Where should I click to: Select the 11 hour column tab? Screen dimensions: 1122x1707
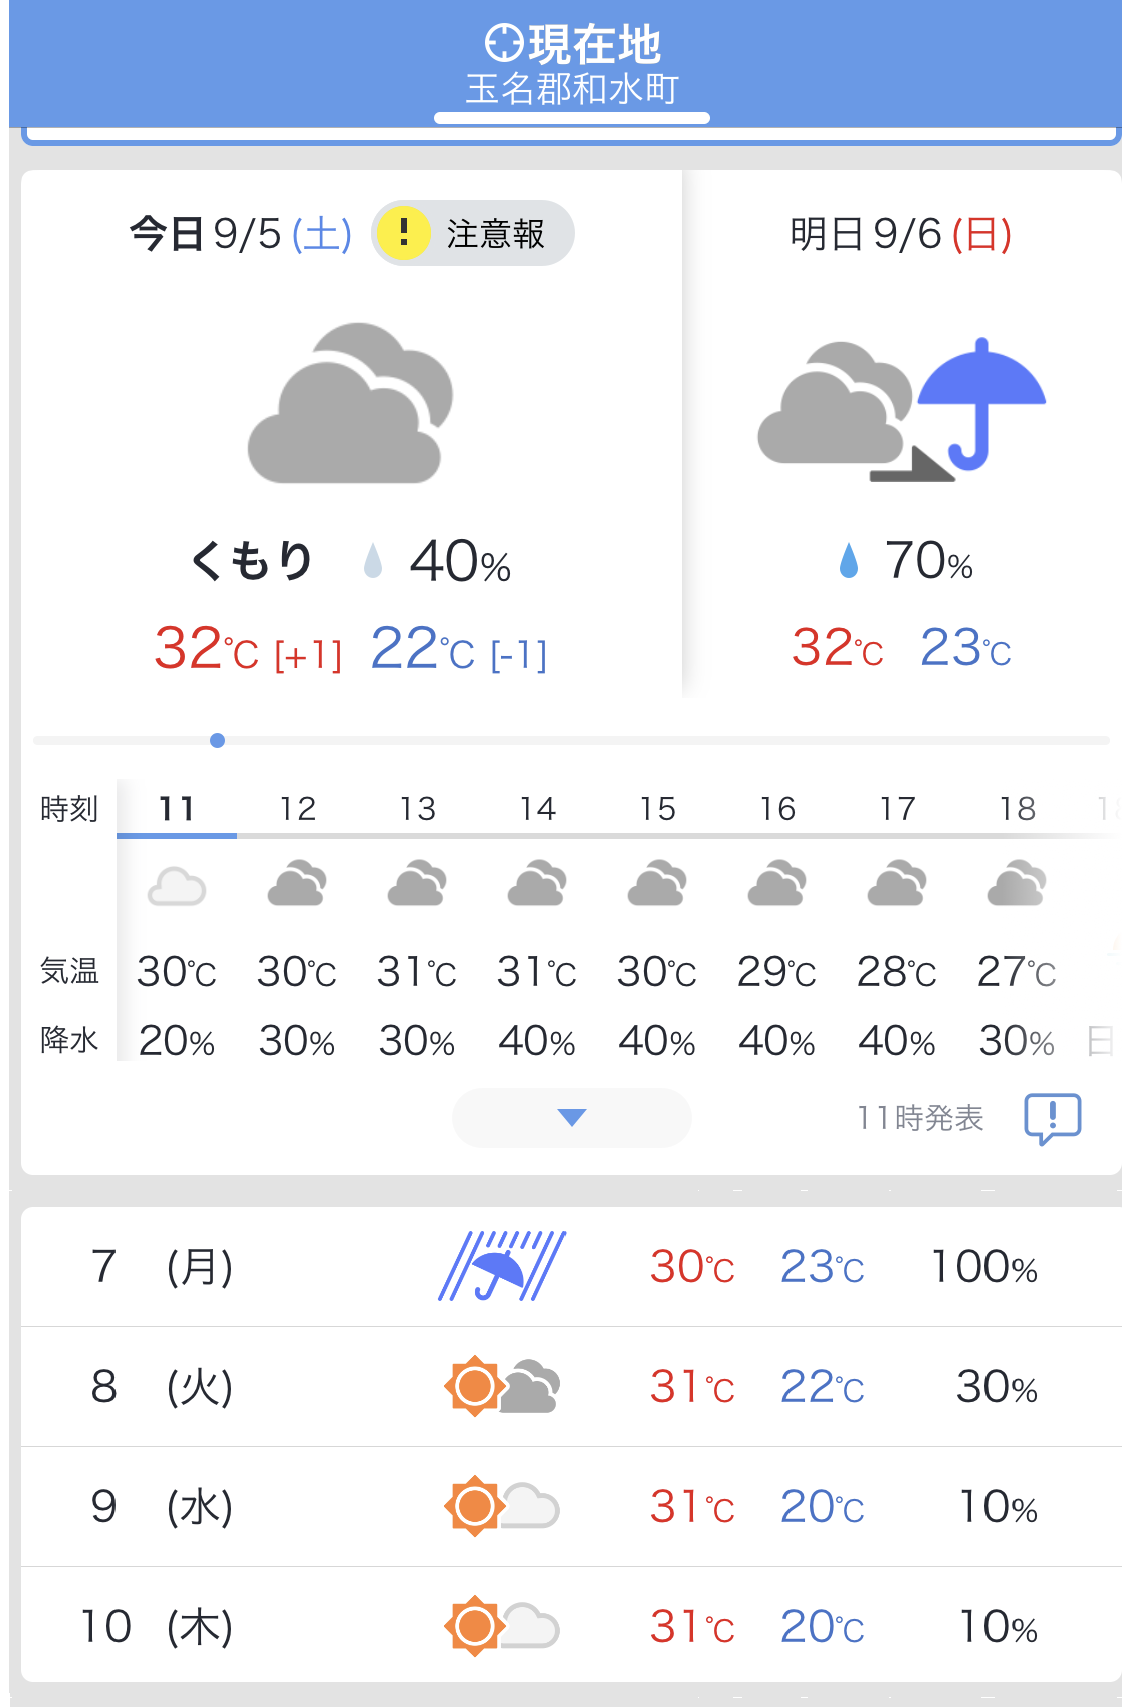click(x=177, y=808)
